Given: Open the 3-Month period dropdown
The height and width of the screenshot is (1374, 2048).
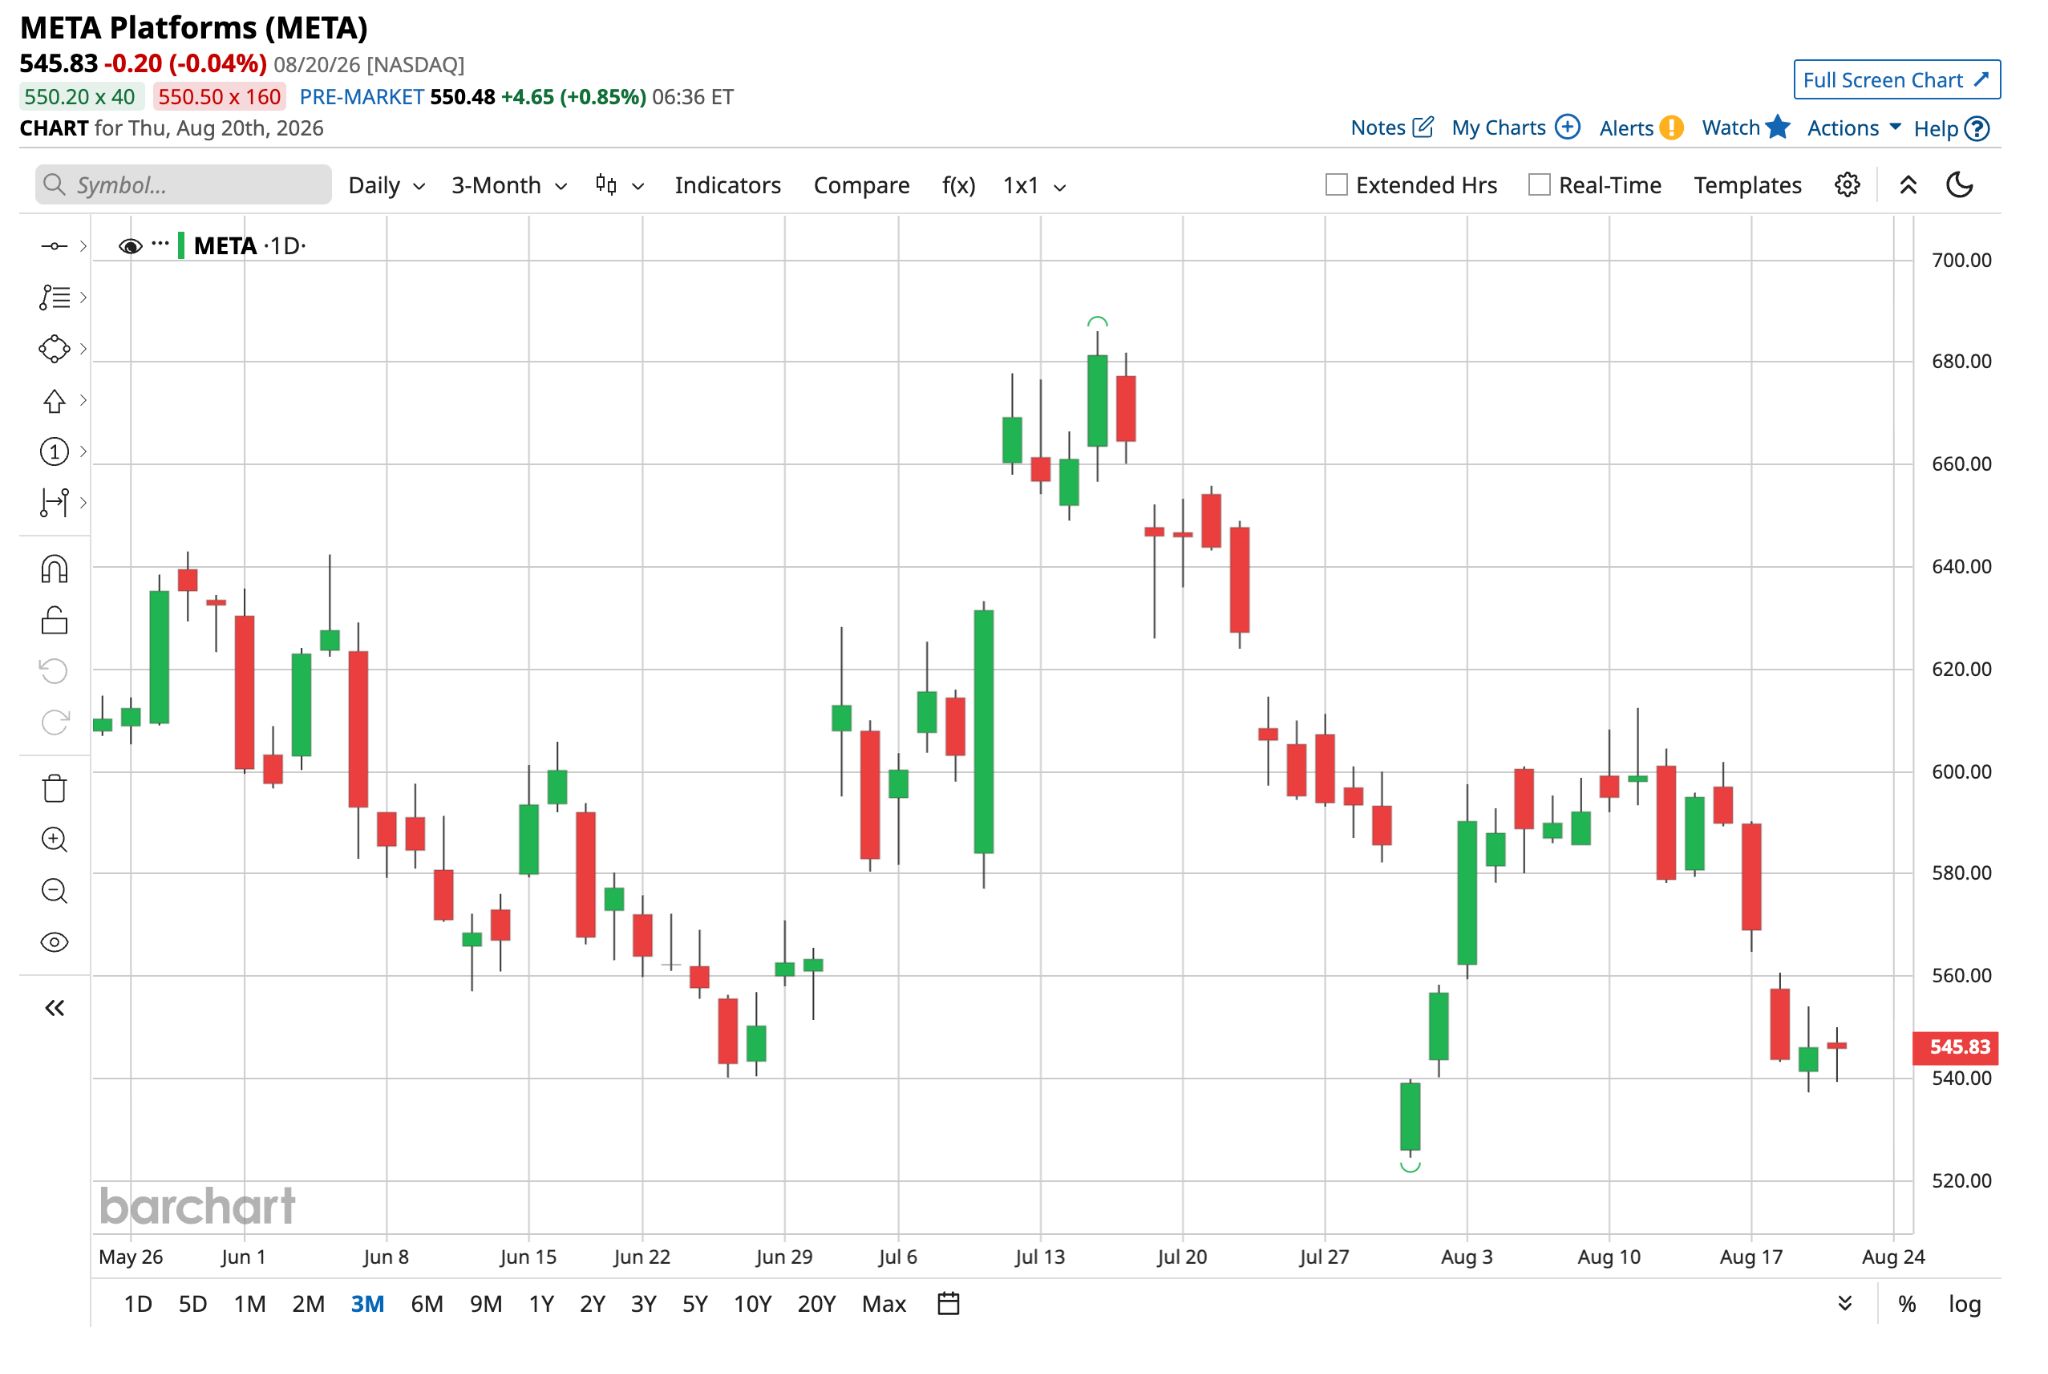Looking at the screenshot, I should coord(509,185).
